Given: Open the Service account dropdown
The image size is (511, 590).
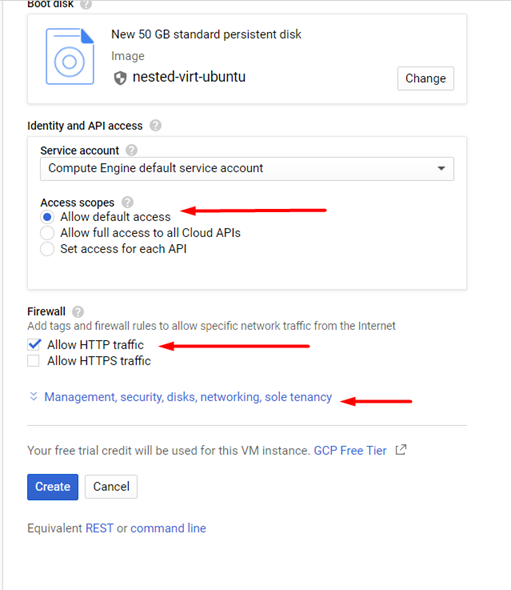Looking at the screenshot, I should coord(247,169).
